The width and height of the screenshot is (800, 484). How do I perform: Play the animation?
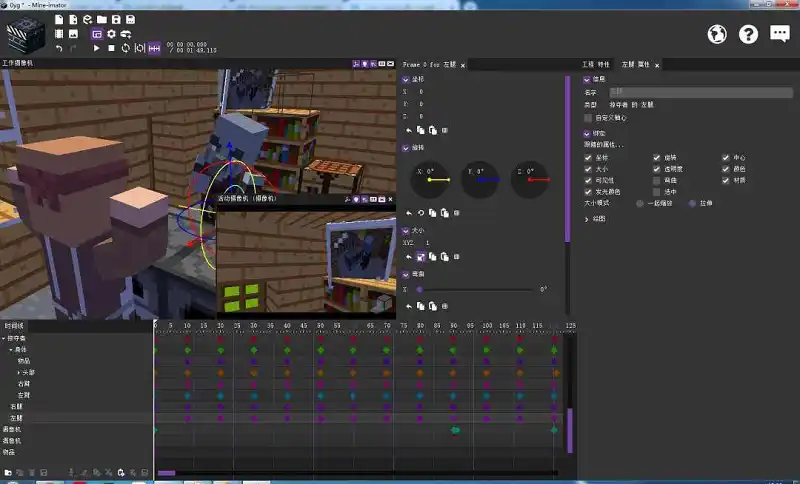96,48
